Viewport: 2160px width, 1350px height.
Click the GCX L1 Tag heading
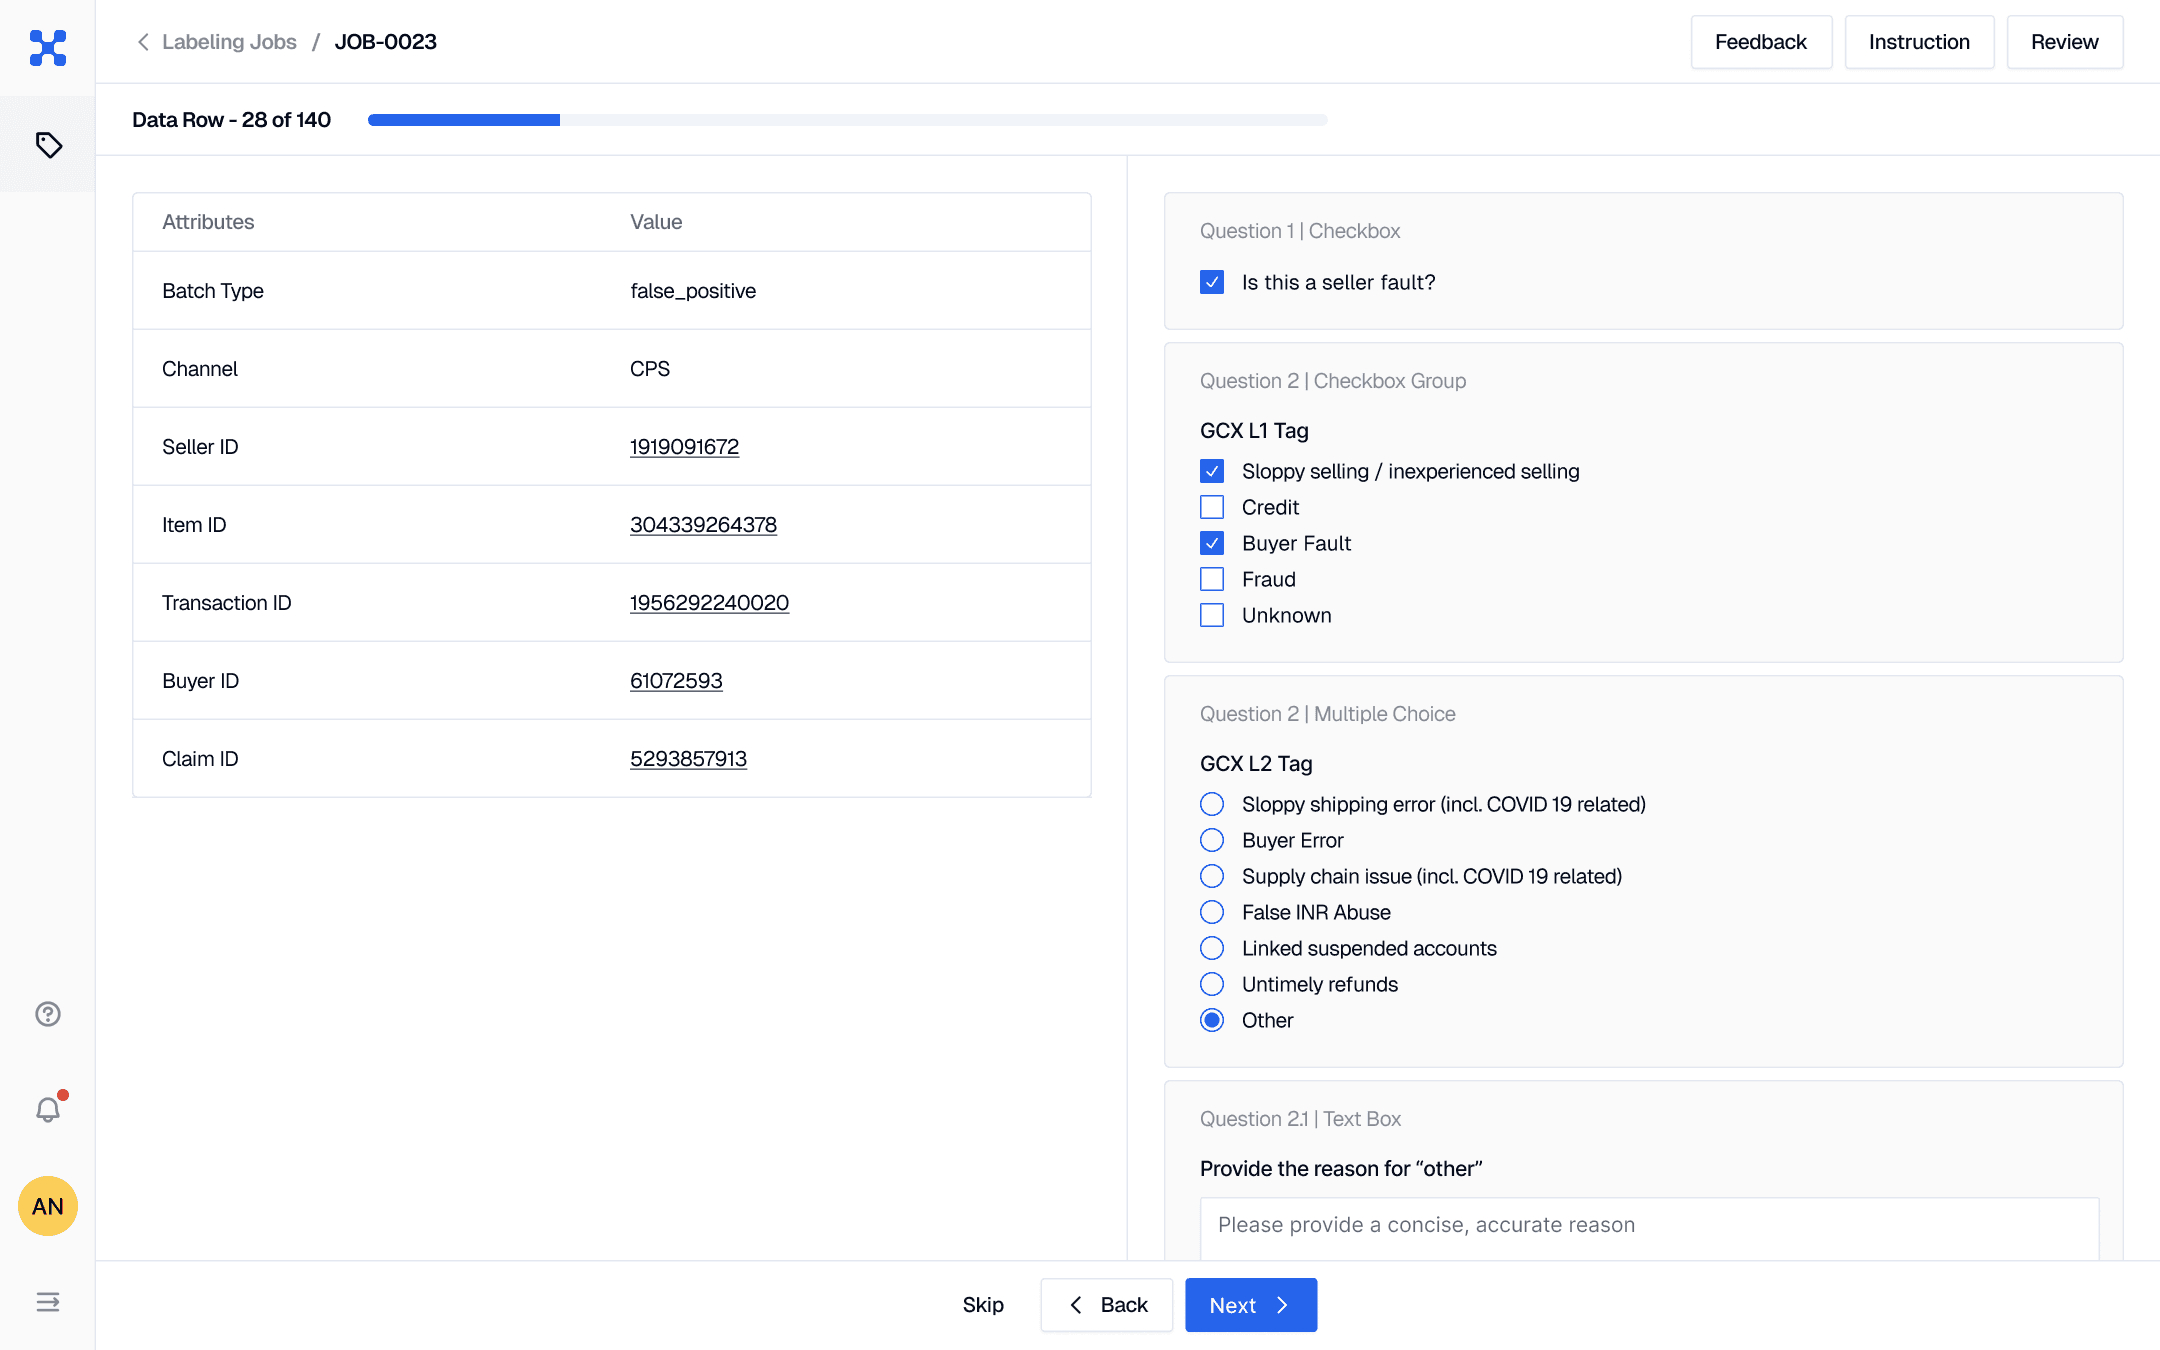tap(1254, 431)
